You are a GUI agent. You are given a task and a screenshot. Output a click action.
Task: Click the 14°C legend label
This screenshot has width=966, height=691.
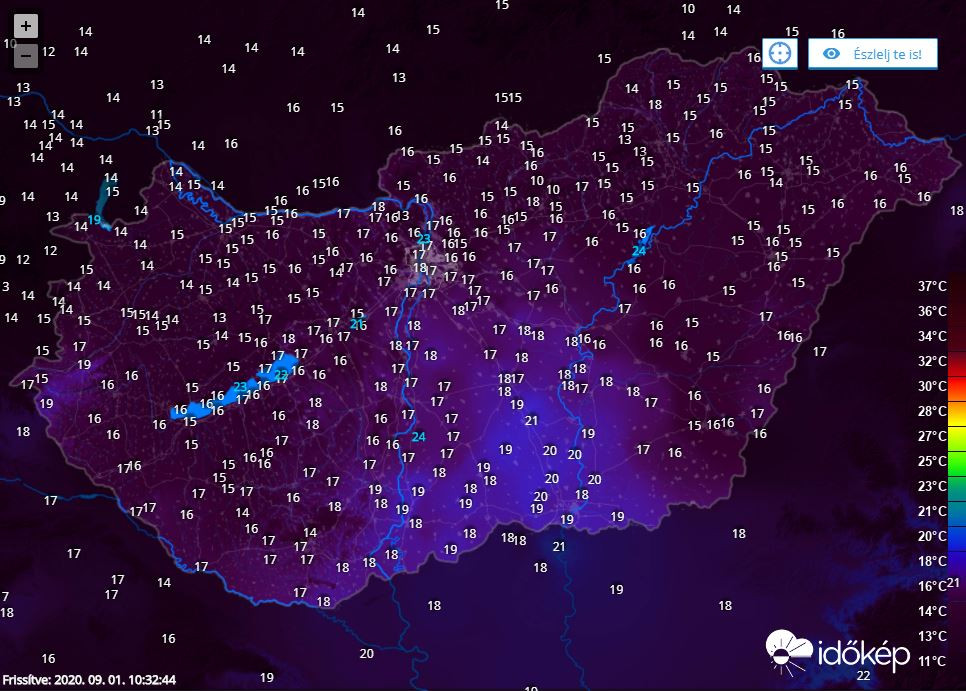point(932,611)
